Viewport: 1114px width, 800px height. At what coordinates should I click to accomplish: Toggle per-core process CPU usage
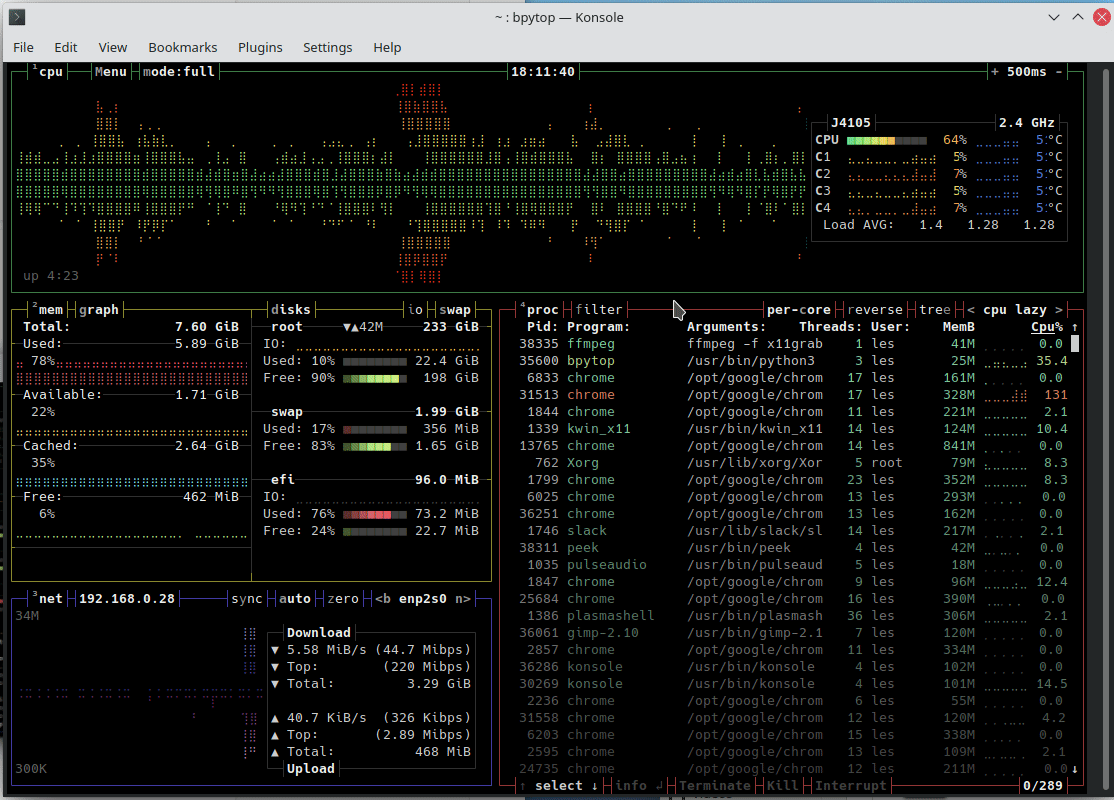tap(799, 310)
